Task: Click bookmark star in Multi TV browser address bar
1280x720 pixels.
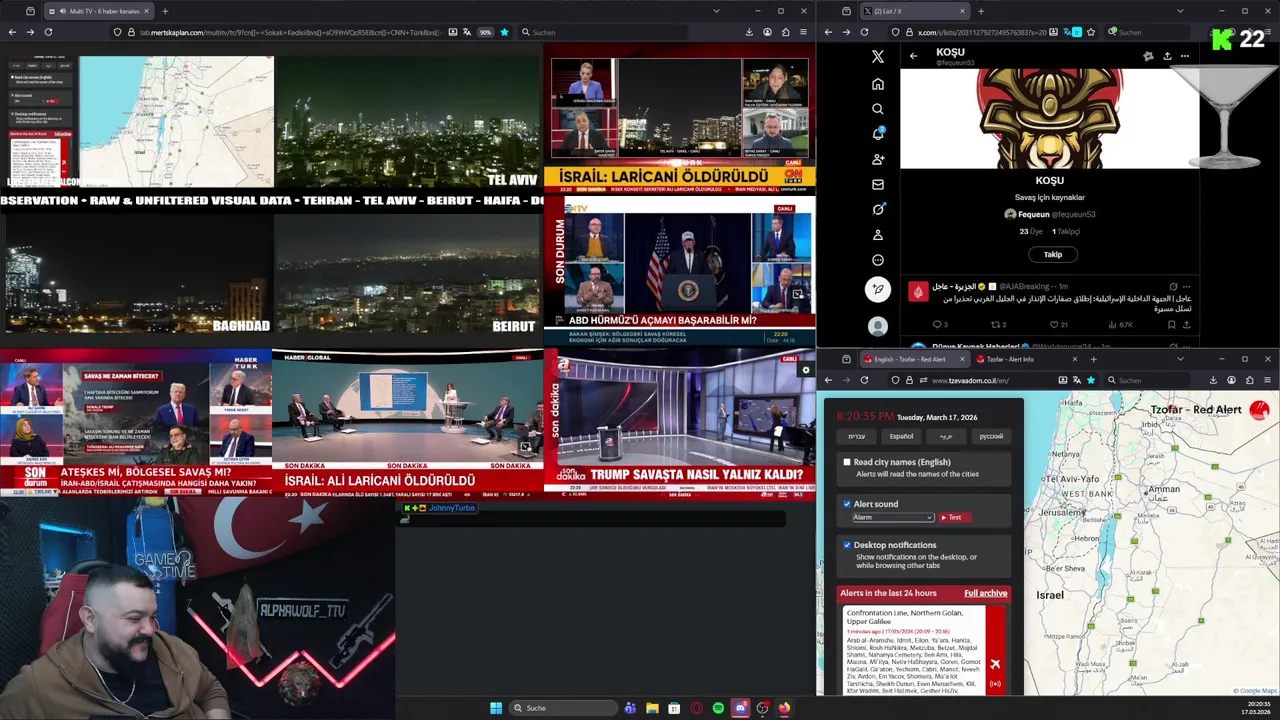Action: click(x=504, y=32)
